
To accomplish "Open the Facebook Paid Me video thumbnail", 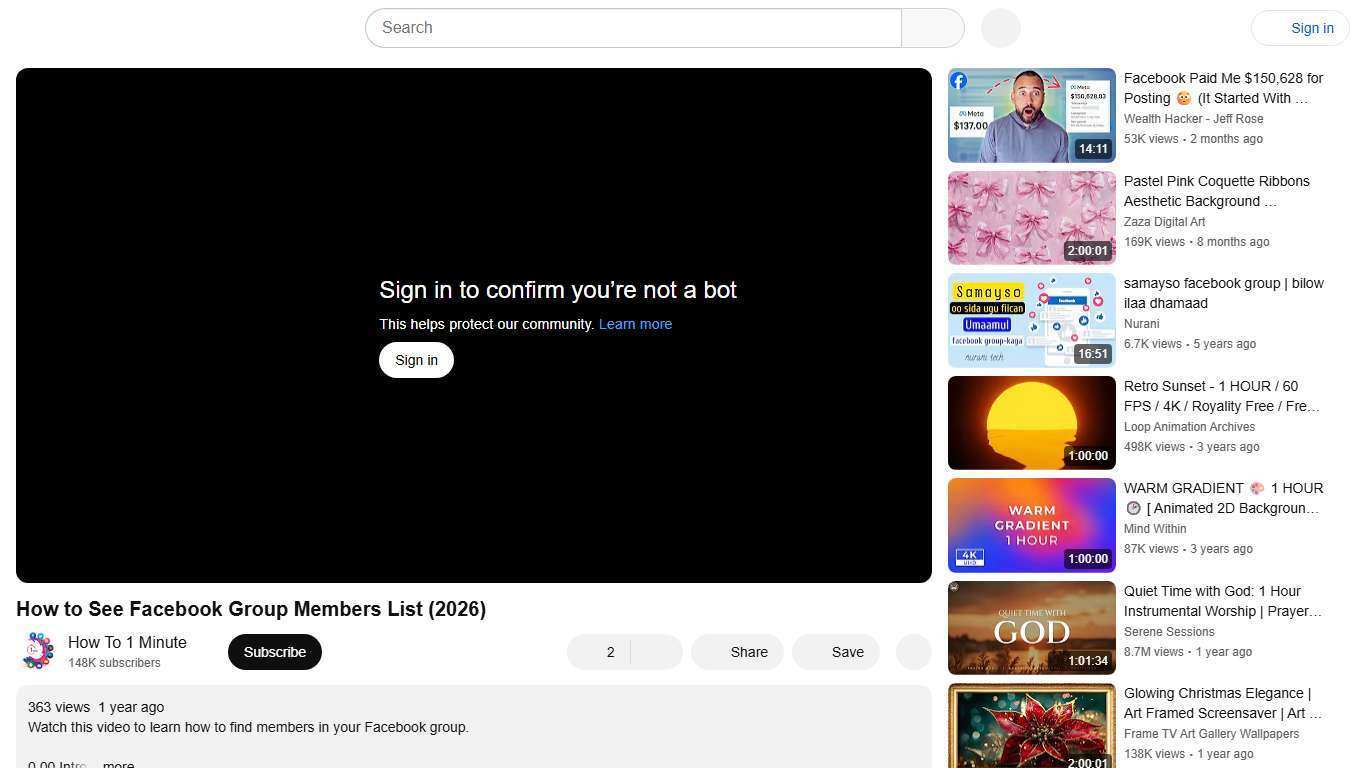I will tap(1031, 114).
